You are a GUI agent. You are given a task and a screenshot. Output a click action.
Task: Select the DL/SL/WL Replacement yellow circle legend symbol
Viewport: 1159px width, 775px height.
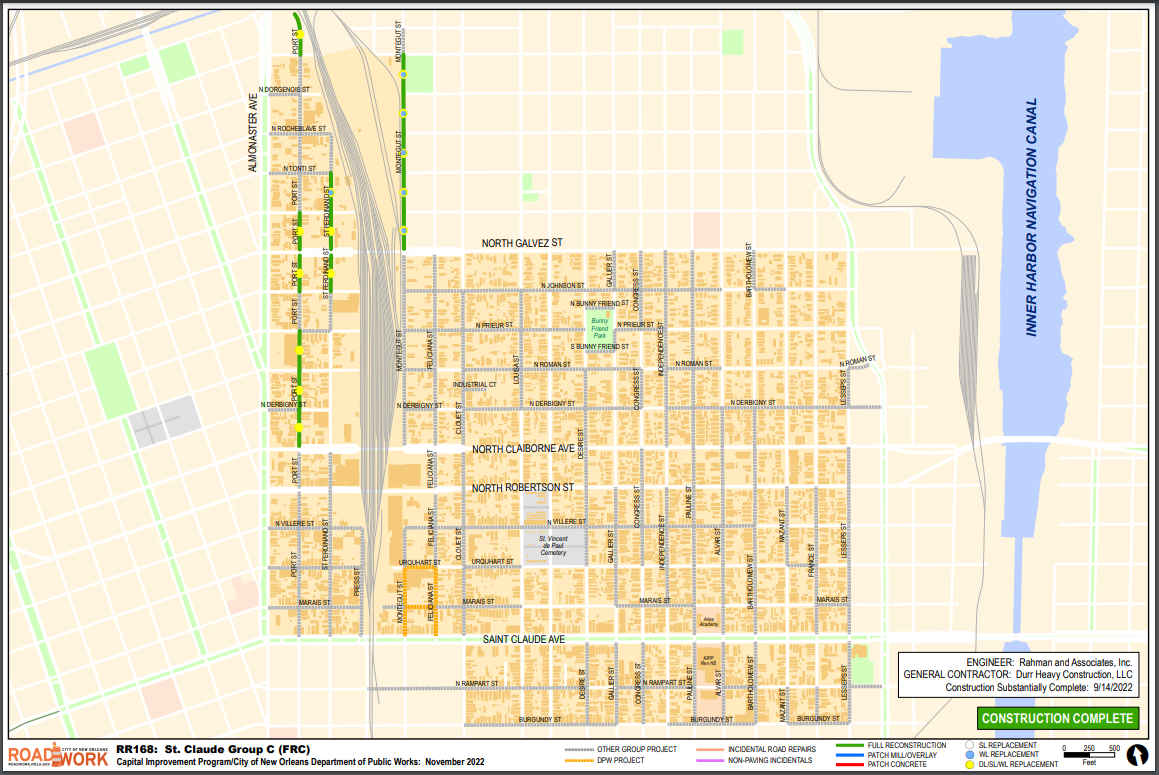969,765
